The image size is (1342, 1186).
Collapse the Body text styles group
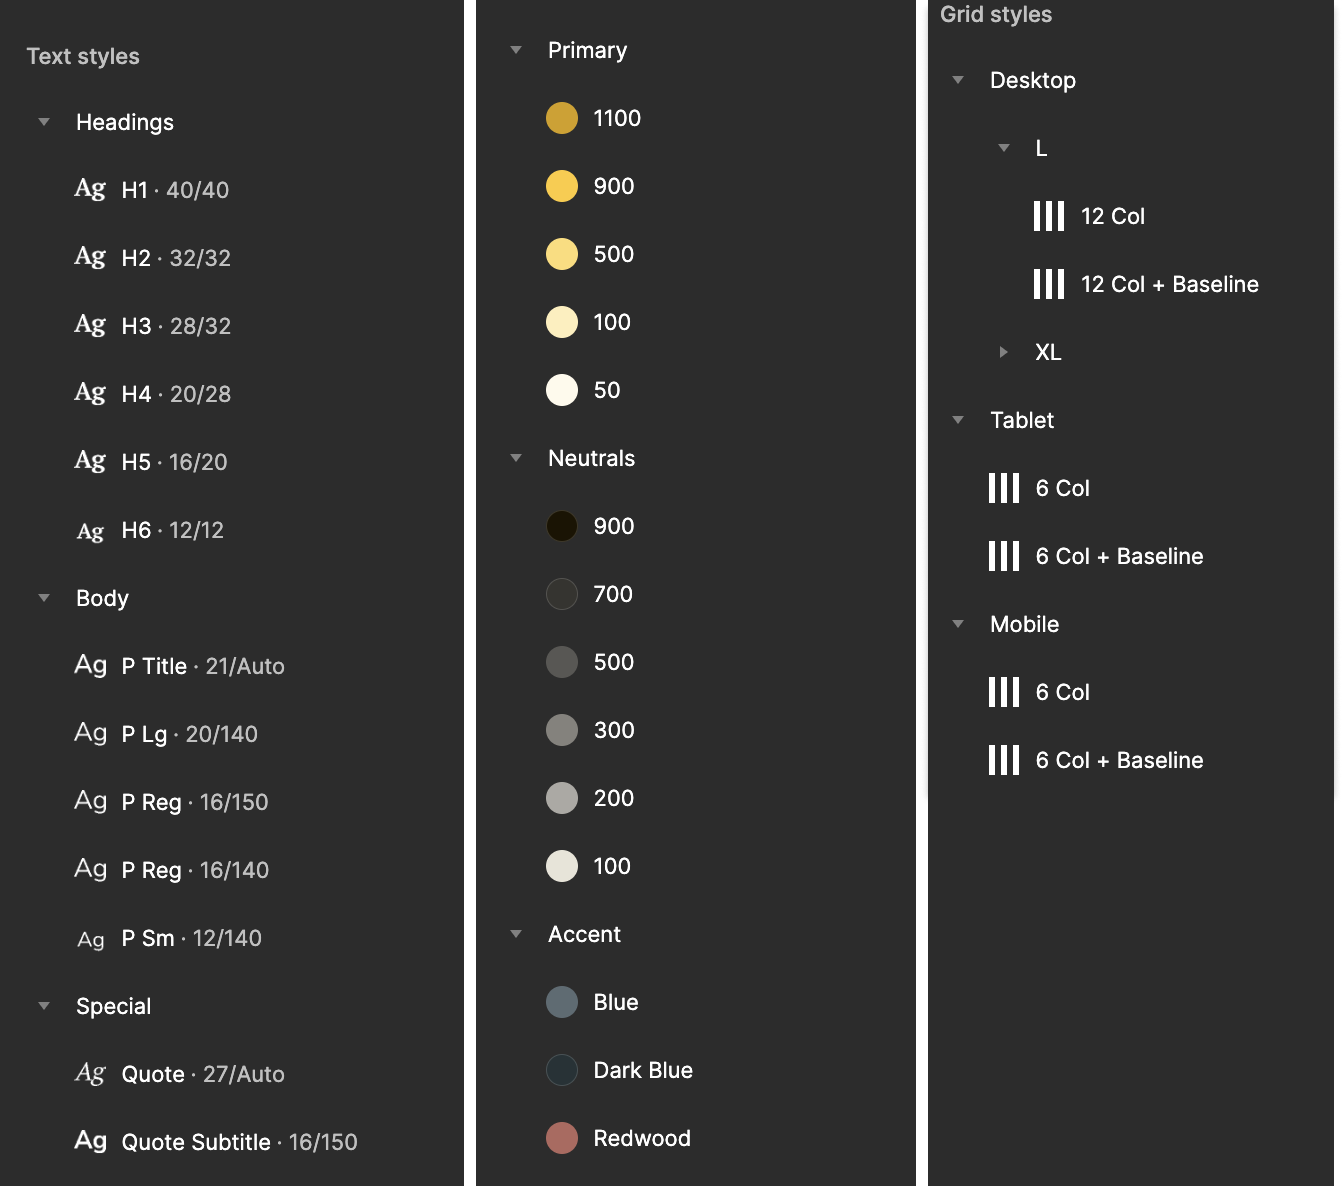tap(44, 598)
